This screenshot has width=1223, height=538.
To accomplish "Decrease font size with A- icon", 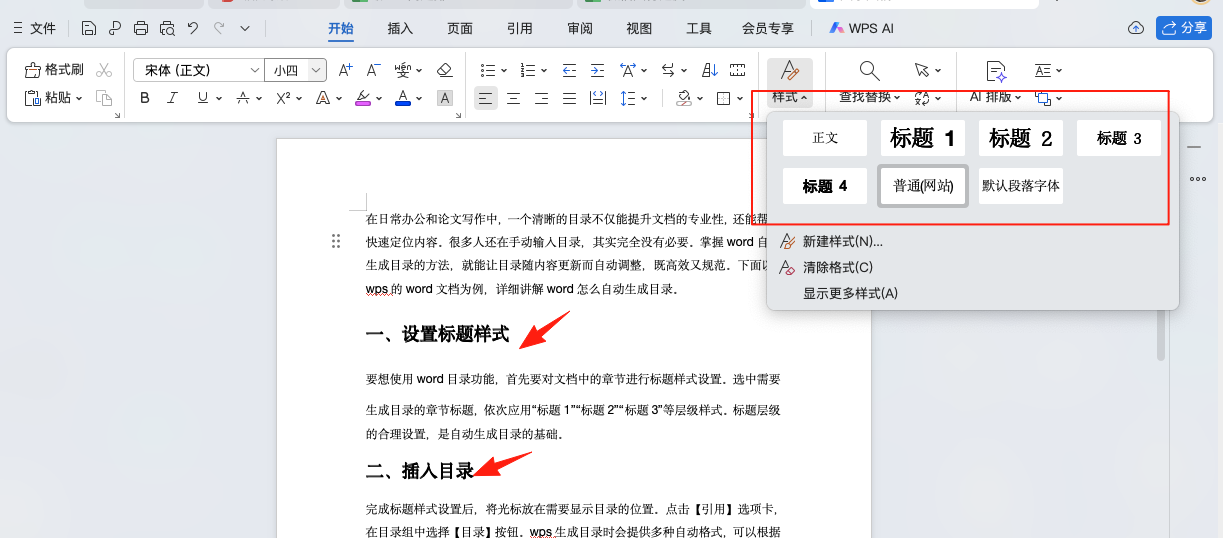I will point(373,70).
